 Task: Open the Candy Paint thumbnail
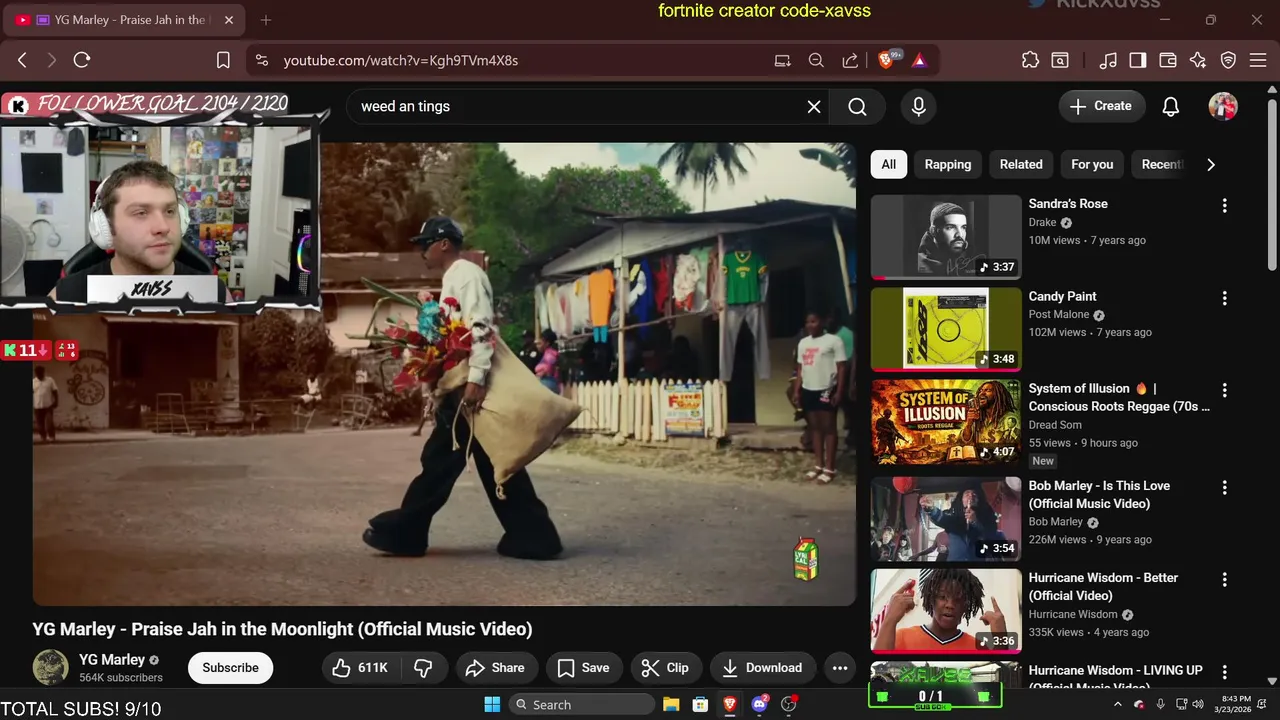pyautogui.click(x=946, y=329)
